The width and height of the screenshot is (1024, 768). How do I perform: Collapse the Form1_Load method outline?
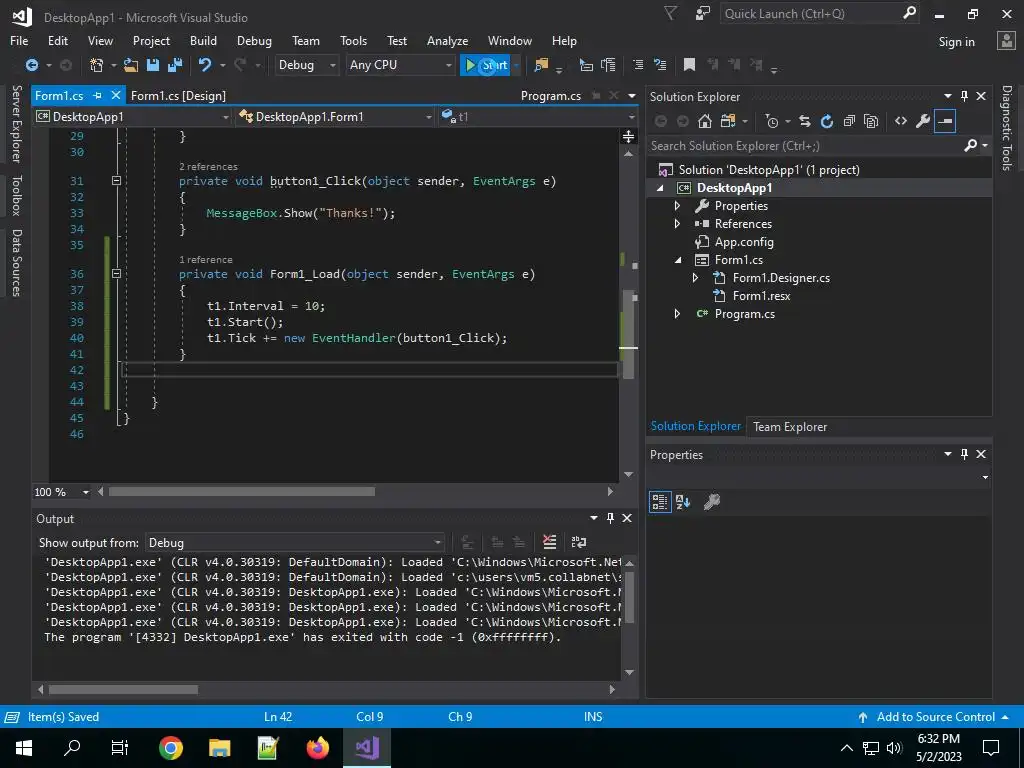point(116,274)
